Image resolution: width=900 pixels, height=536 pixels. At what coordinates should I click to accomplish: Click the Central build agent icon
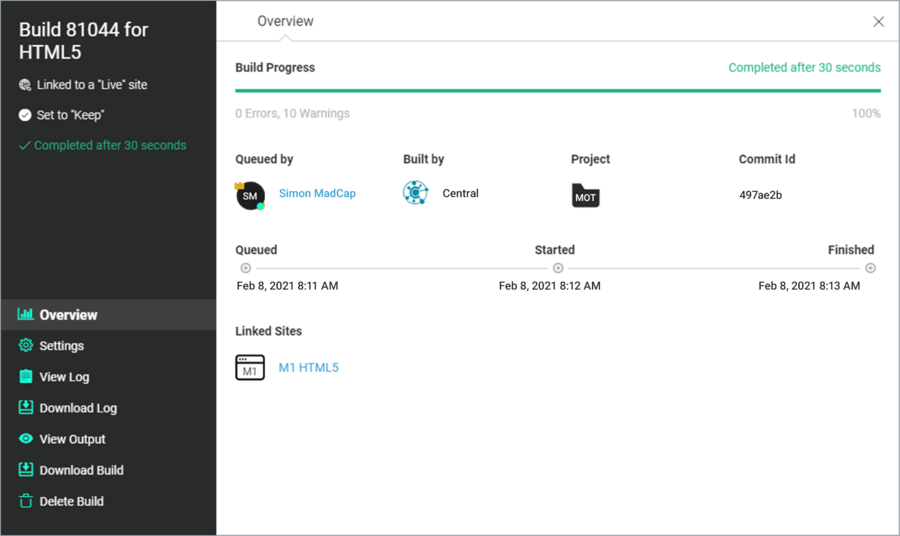coord(416,193)
